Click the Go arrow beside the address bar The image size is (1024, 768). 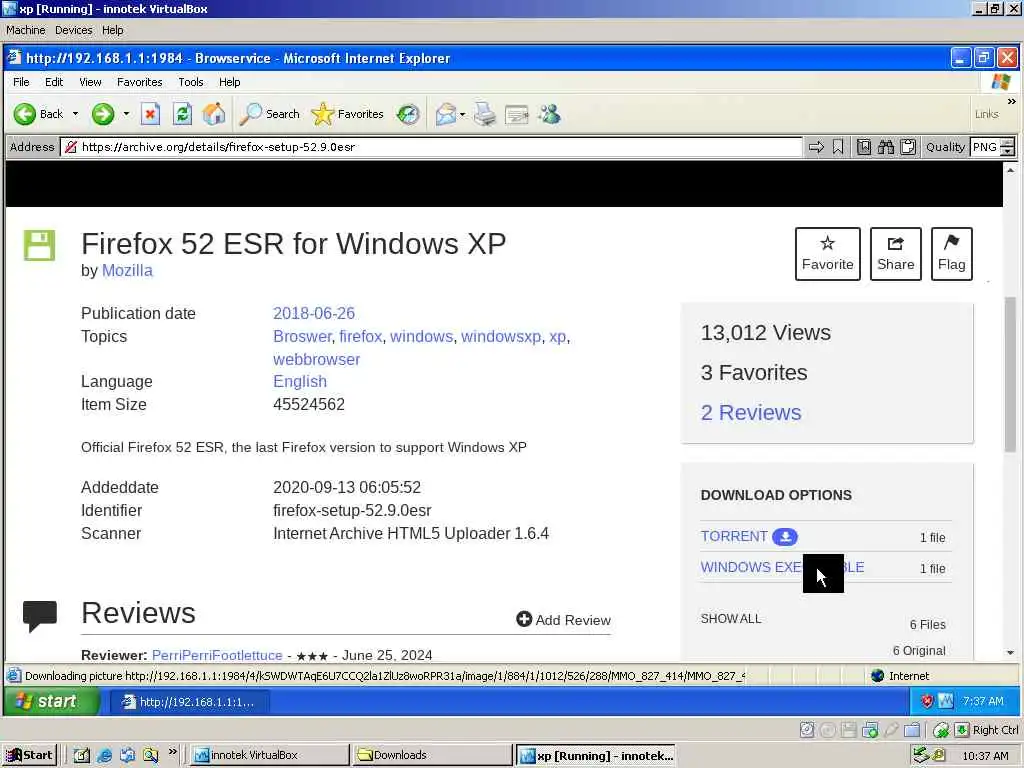[816, 147]
